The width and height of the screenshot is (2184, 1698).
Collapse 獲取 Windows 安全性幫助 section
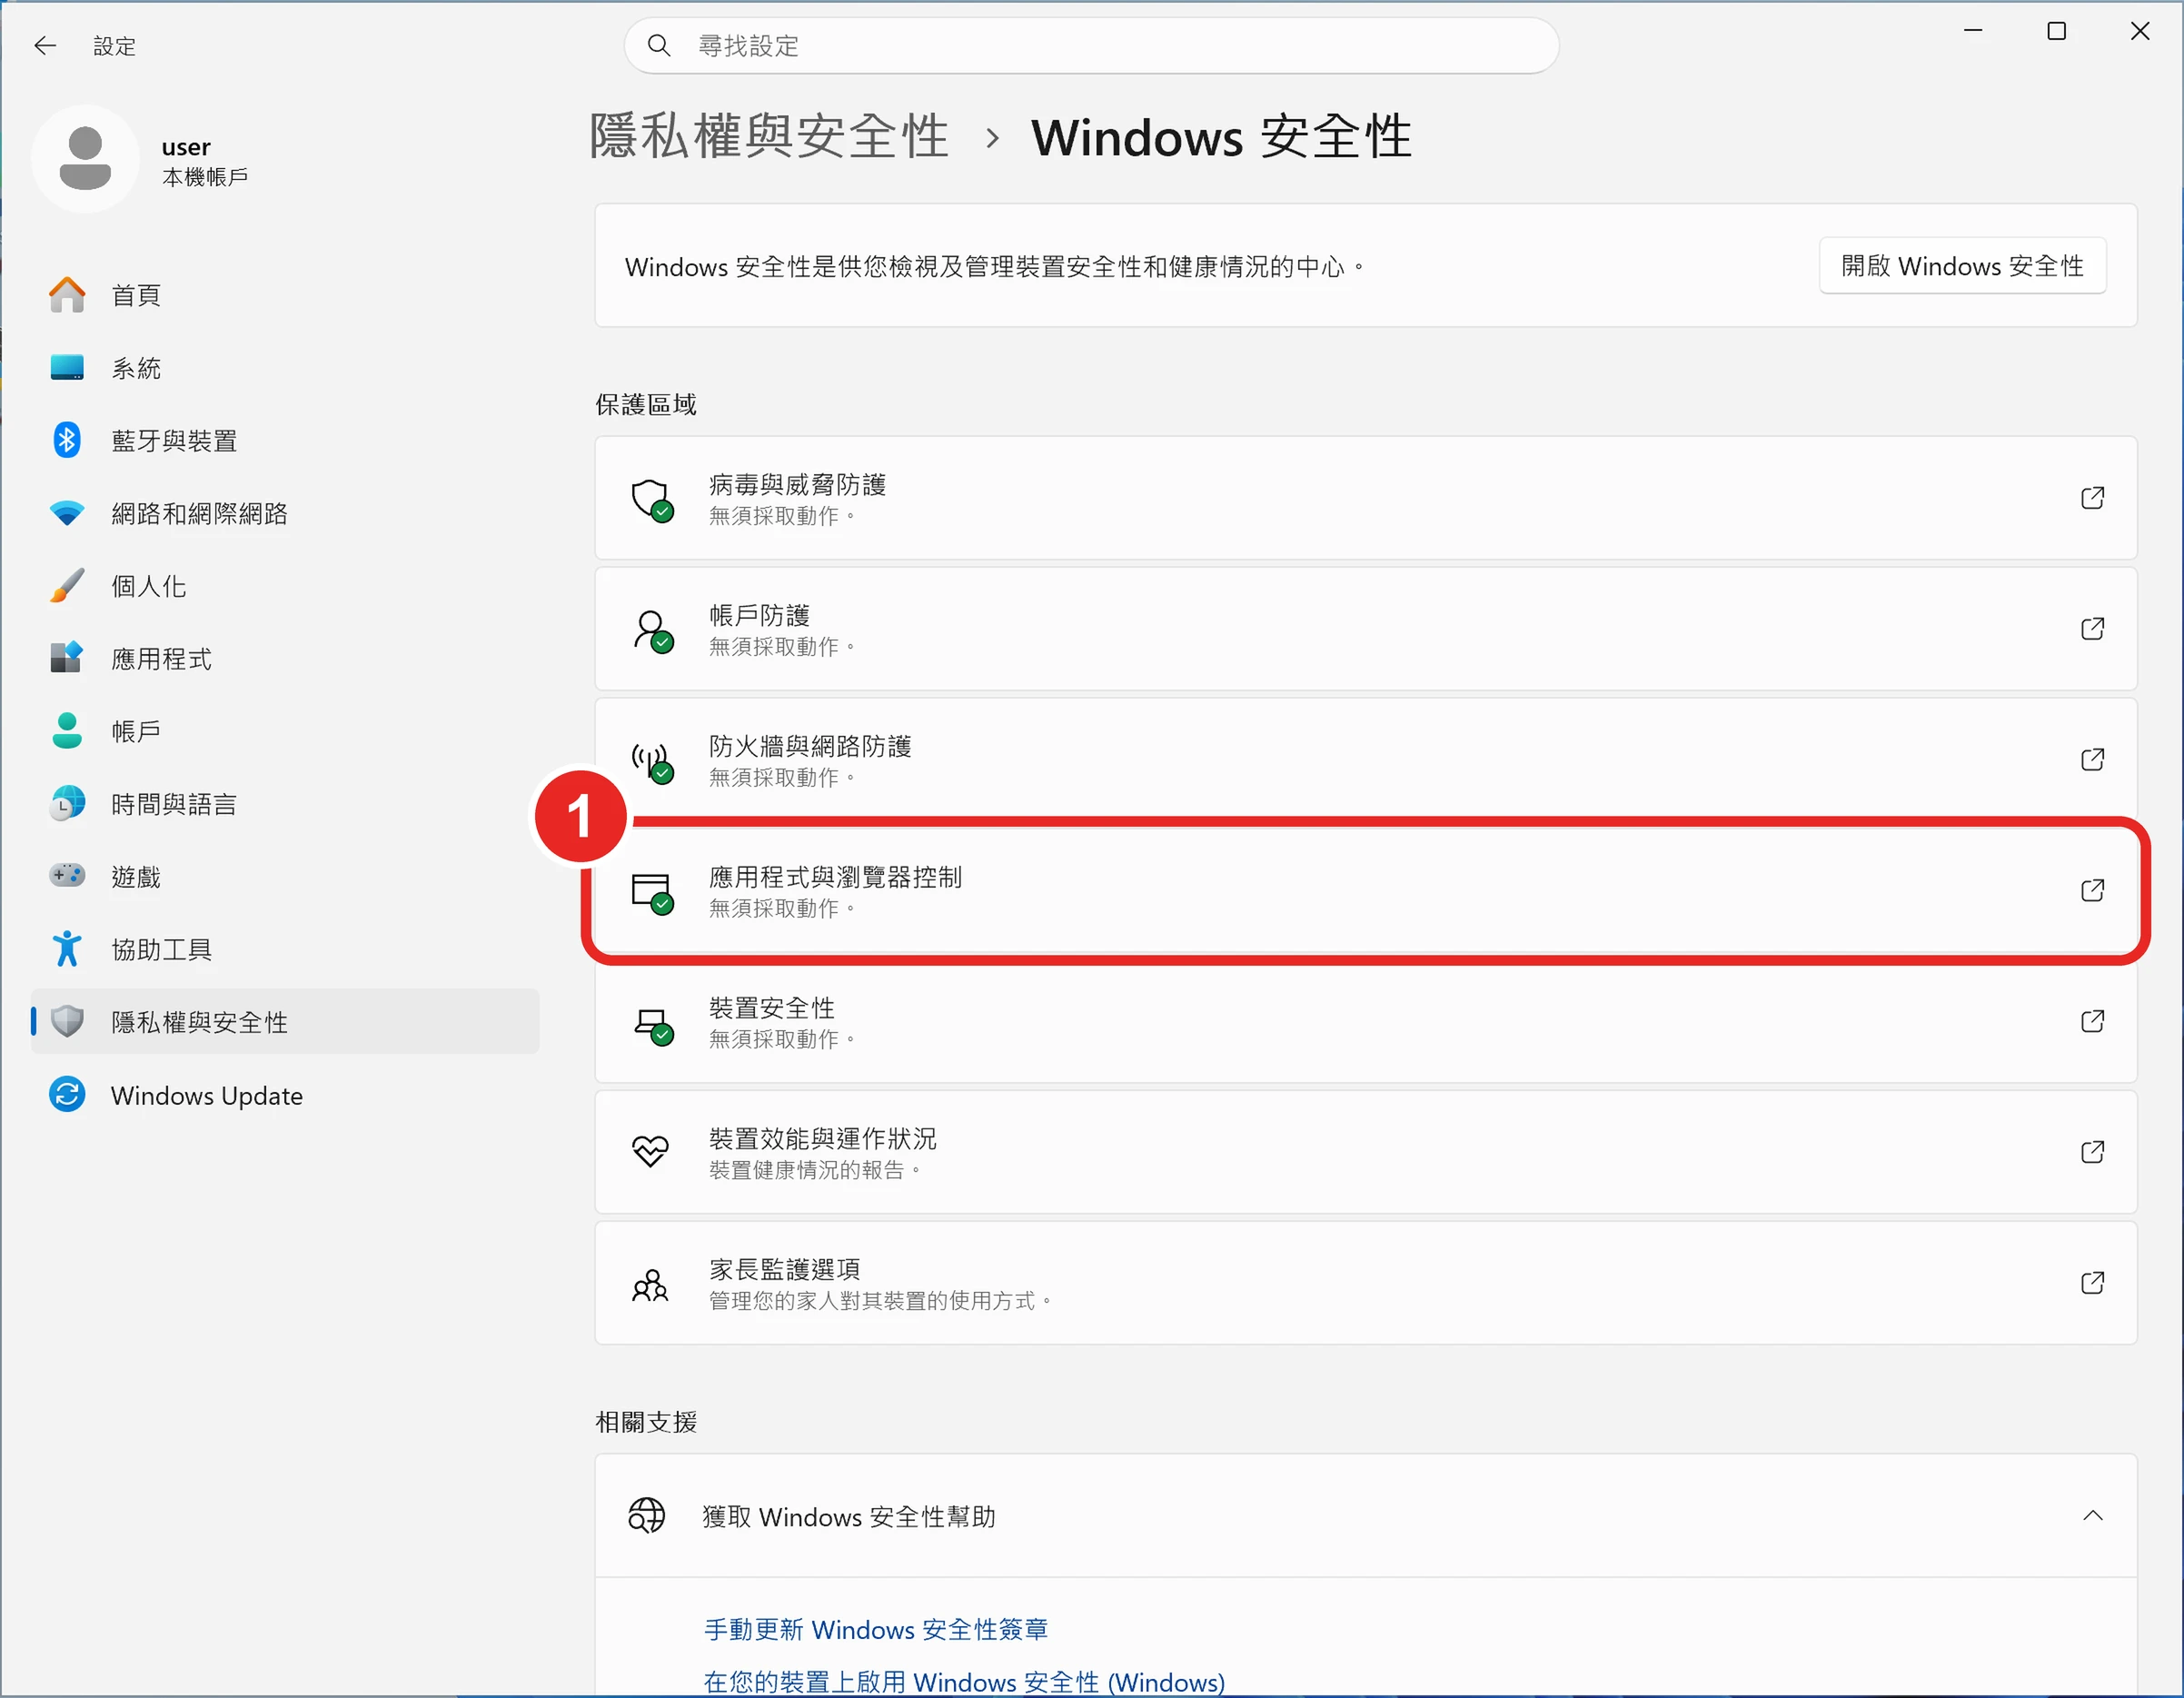tap(2092, 1516)
